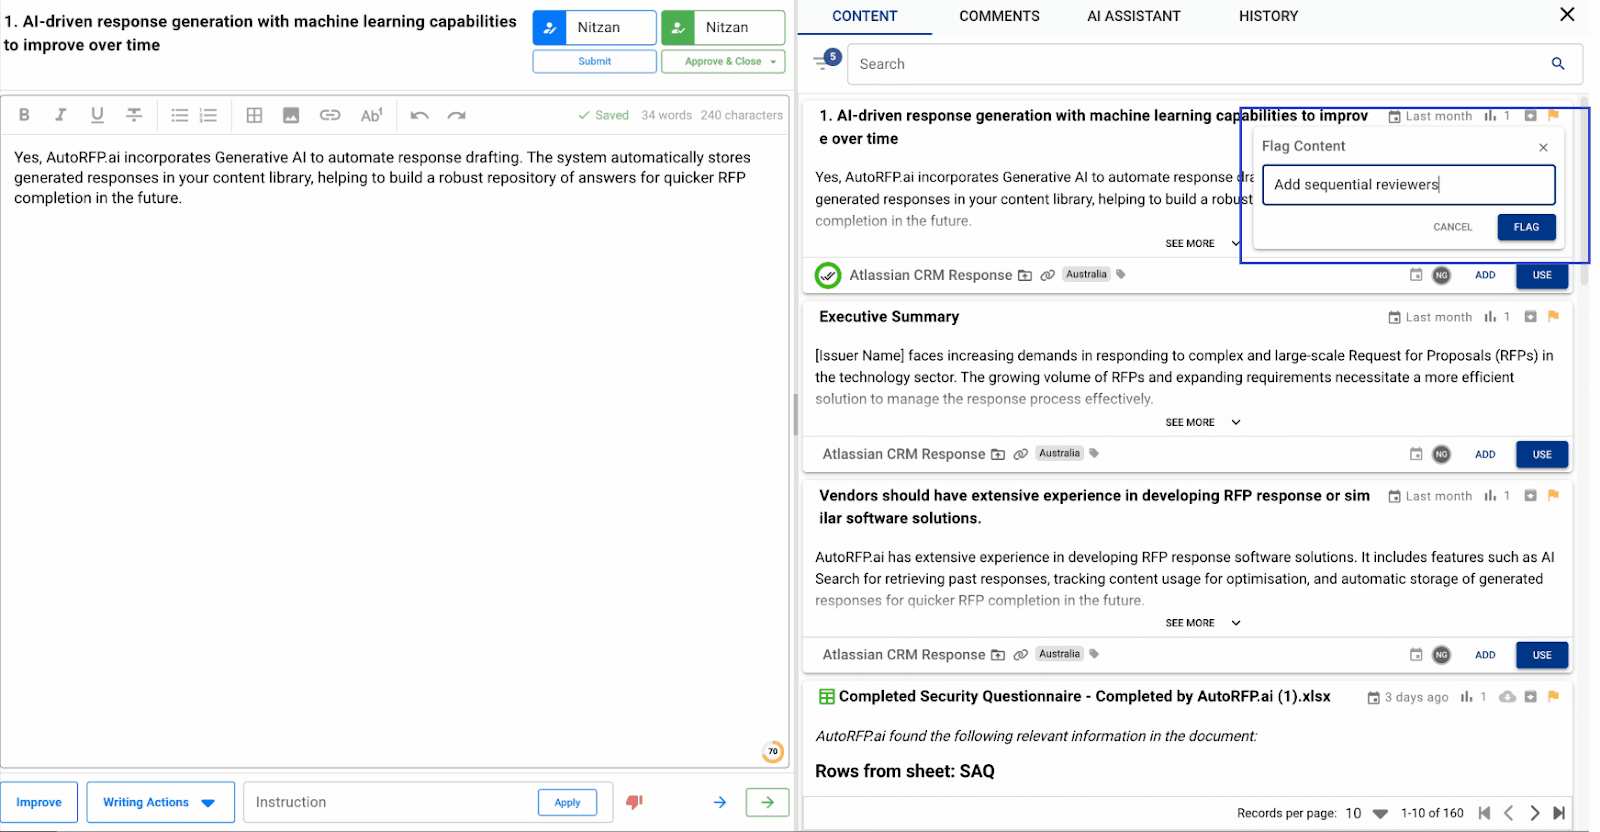Toggle strikethrough formatting
This screenshot has height=832, width=1600.
[134, 115]
